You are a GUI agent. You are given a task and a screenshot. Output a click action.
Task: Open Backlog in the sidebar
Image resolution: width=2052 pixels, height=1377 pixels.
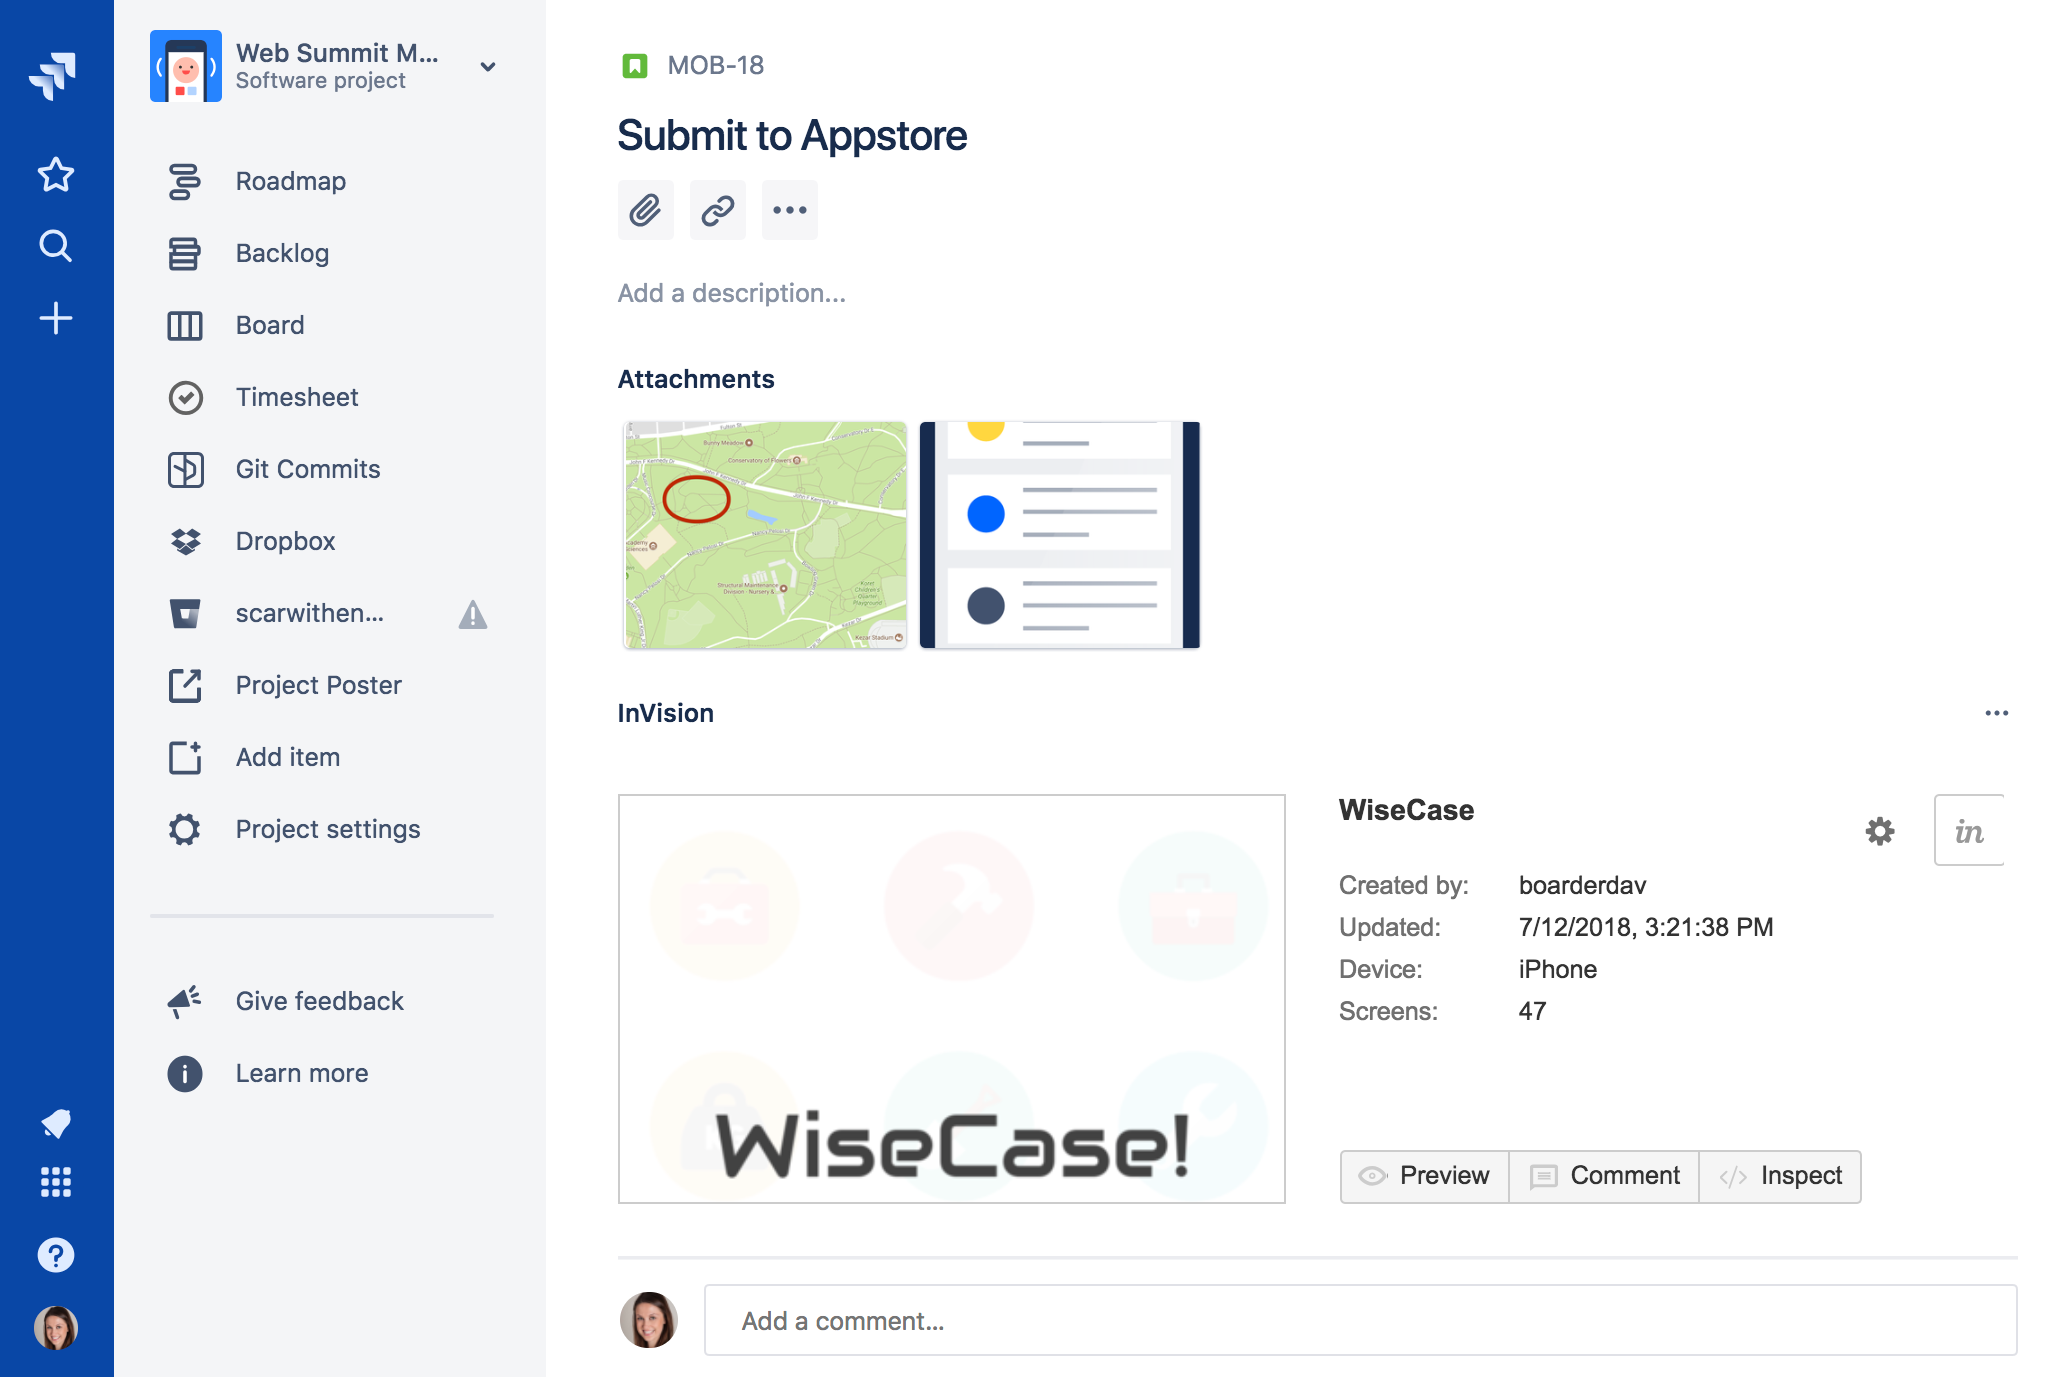pyautogui.click(x=322, y=254)
